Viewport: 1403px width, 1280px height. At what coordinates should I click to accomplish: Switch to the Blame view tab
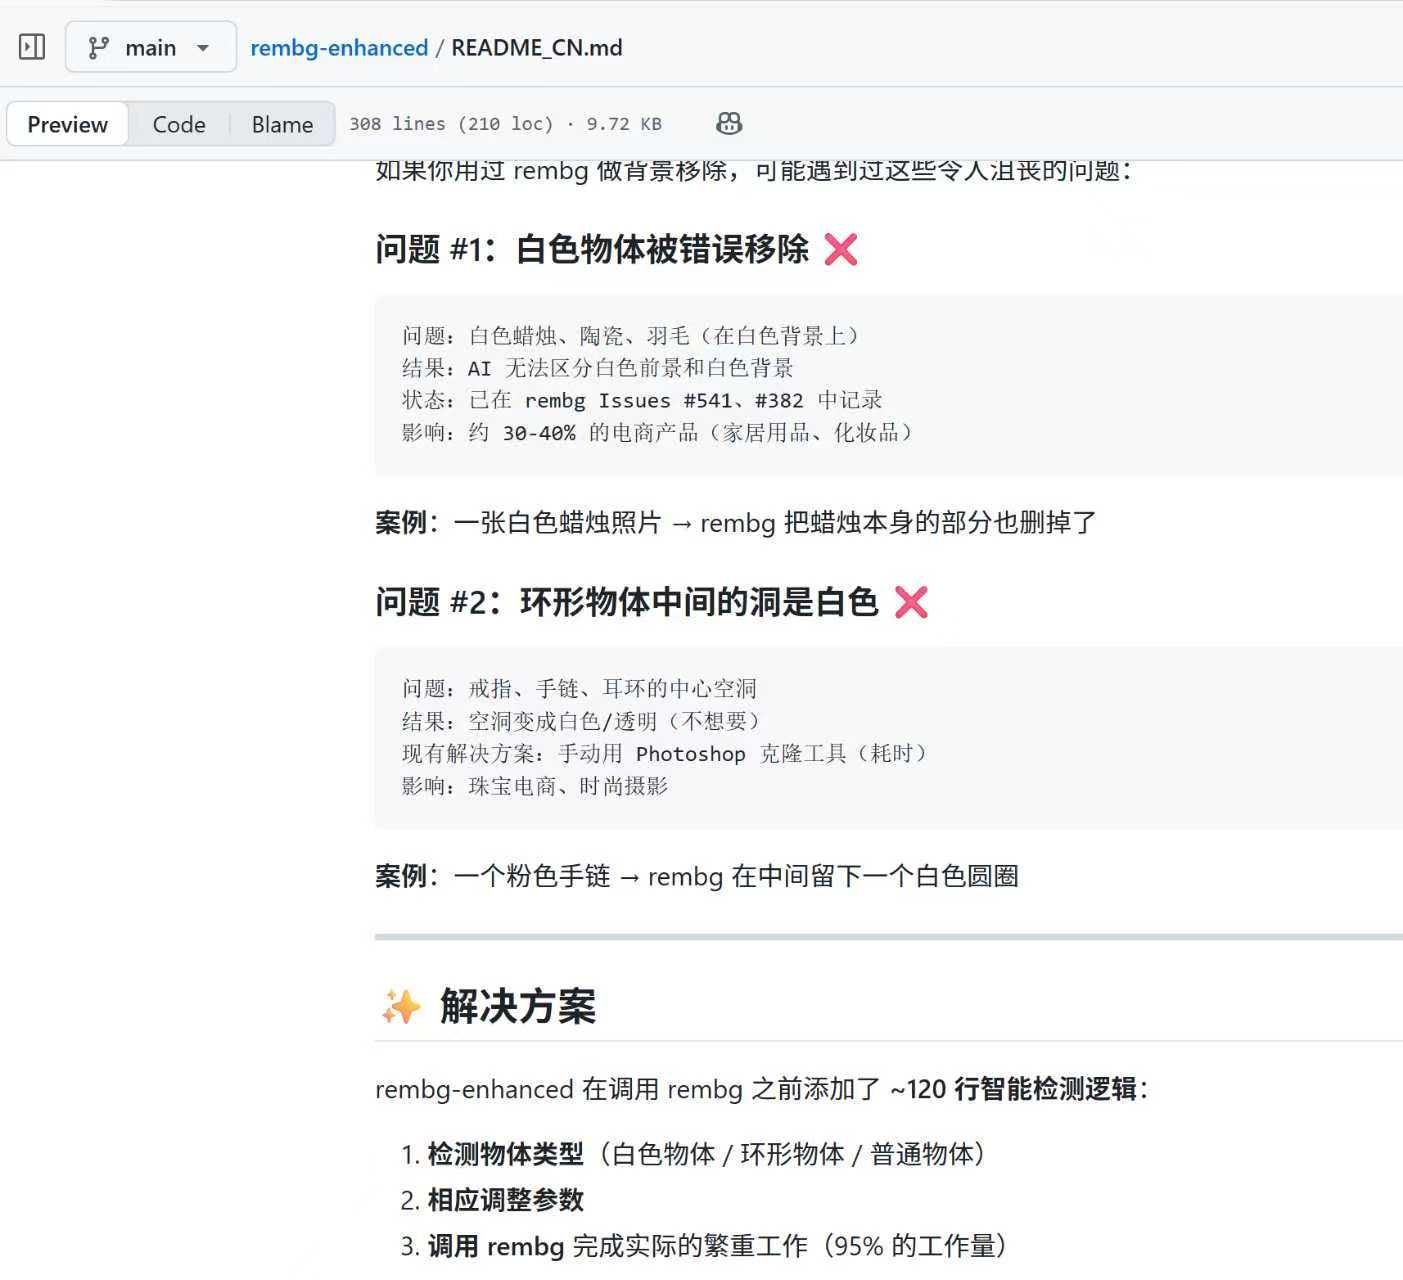[282, 124]
